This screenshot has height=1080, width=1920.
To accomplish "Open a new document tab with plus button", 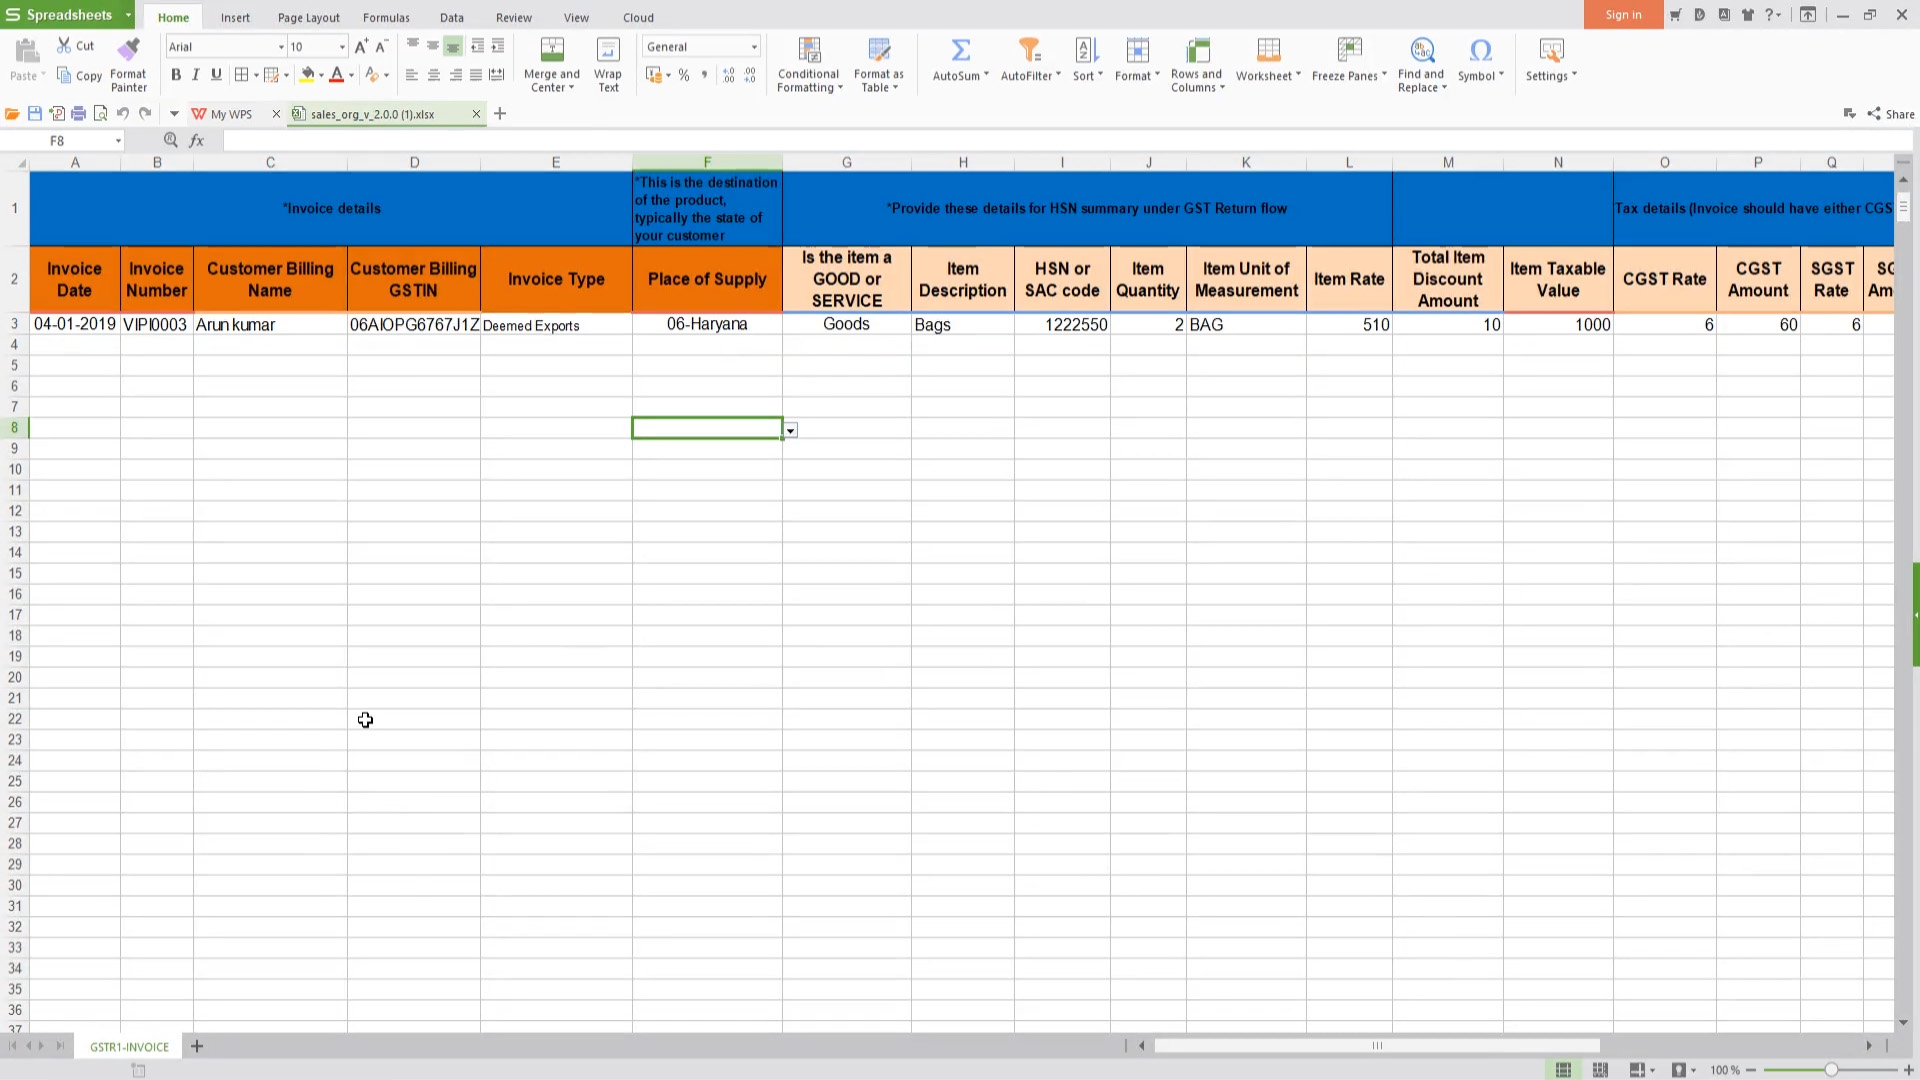I will click(500, 114).
